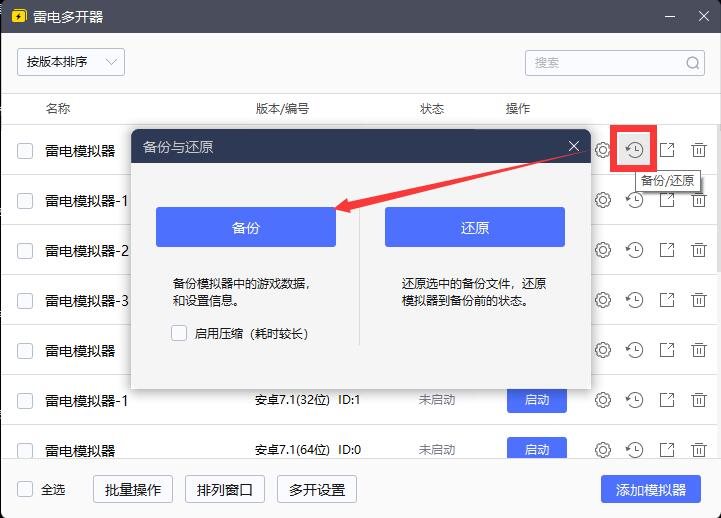
Task: Click the 状态 column header
Action: click(432, 108)
